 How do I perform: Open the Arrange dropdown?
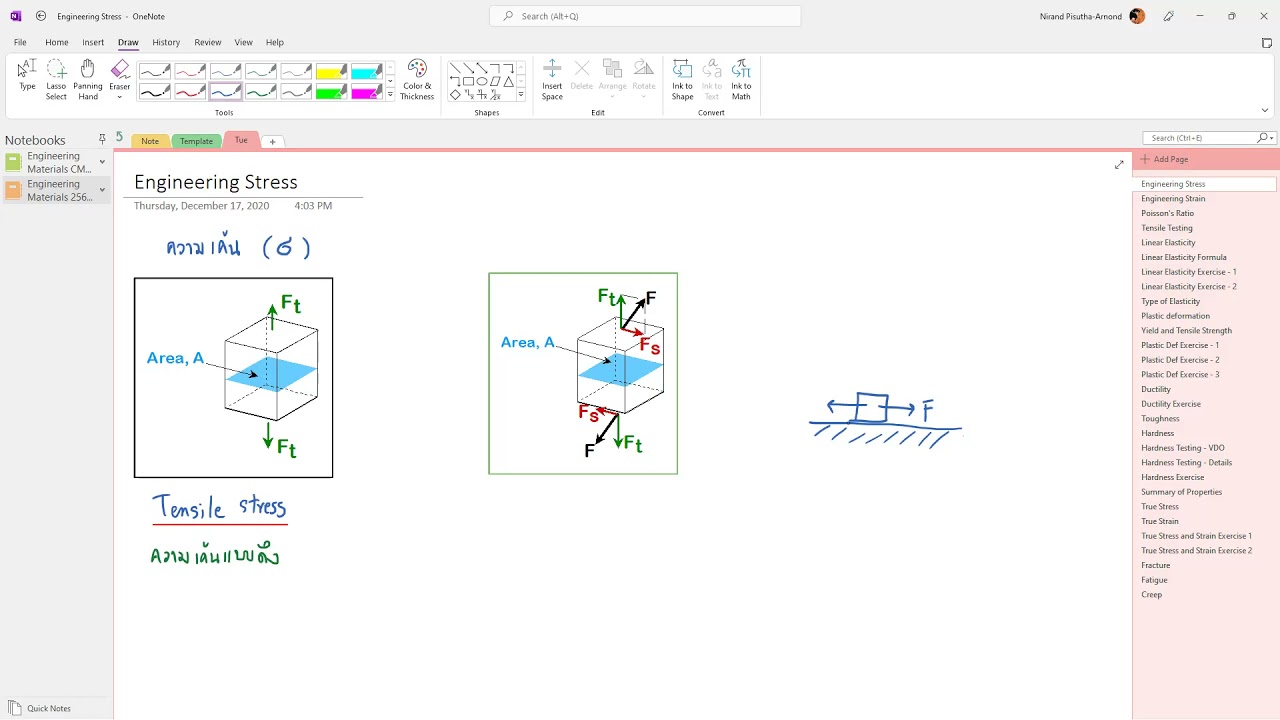(x=613, y=79)
